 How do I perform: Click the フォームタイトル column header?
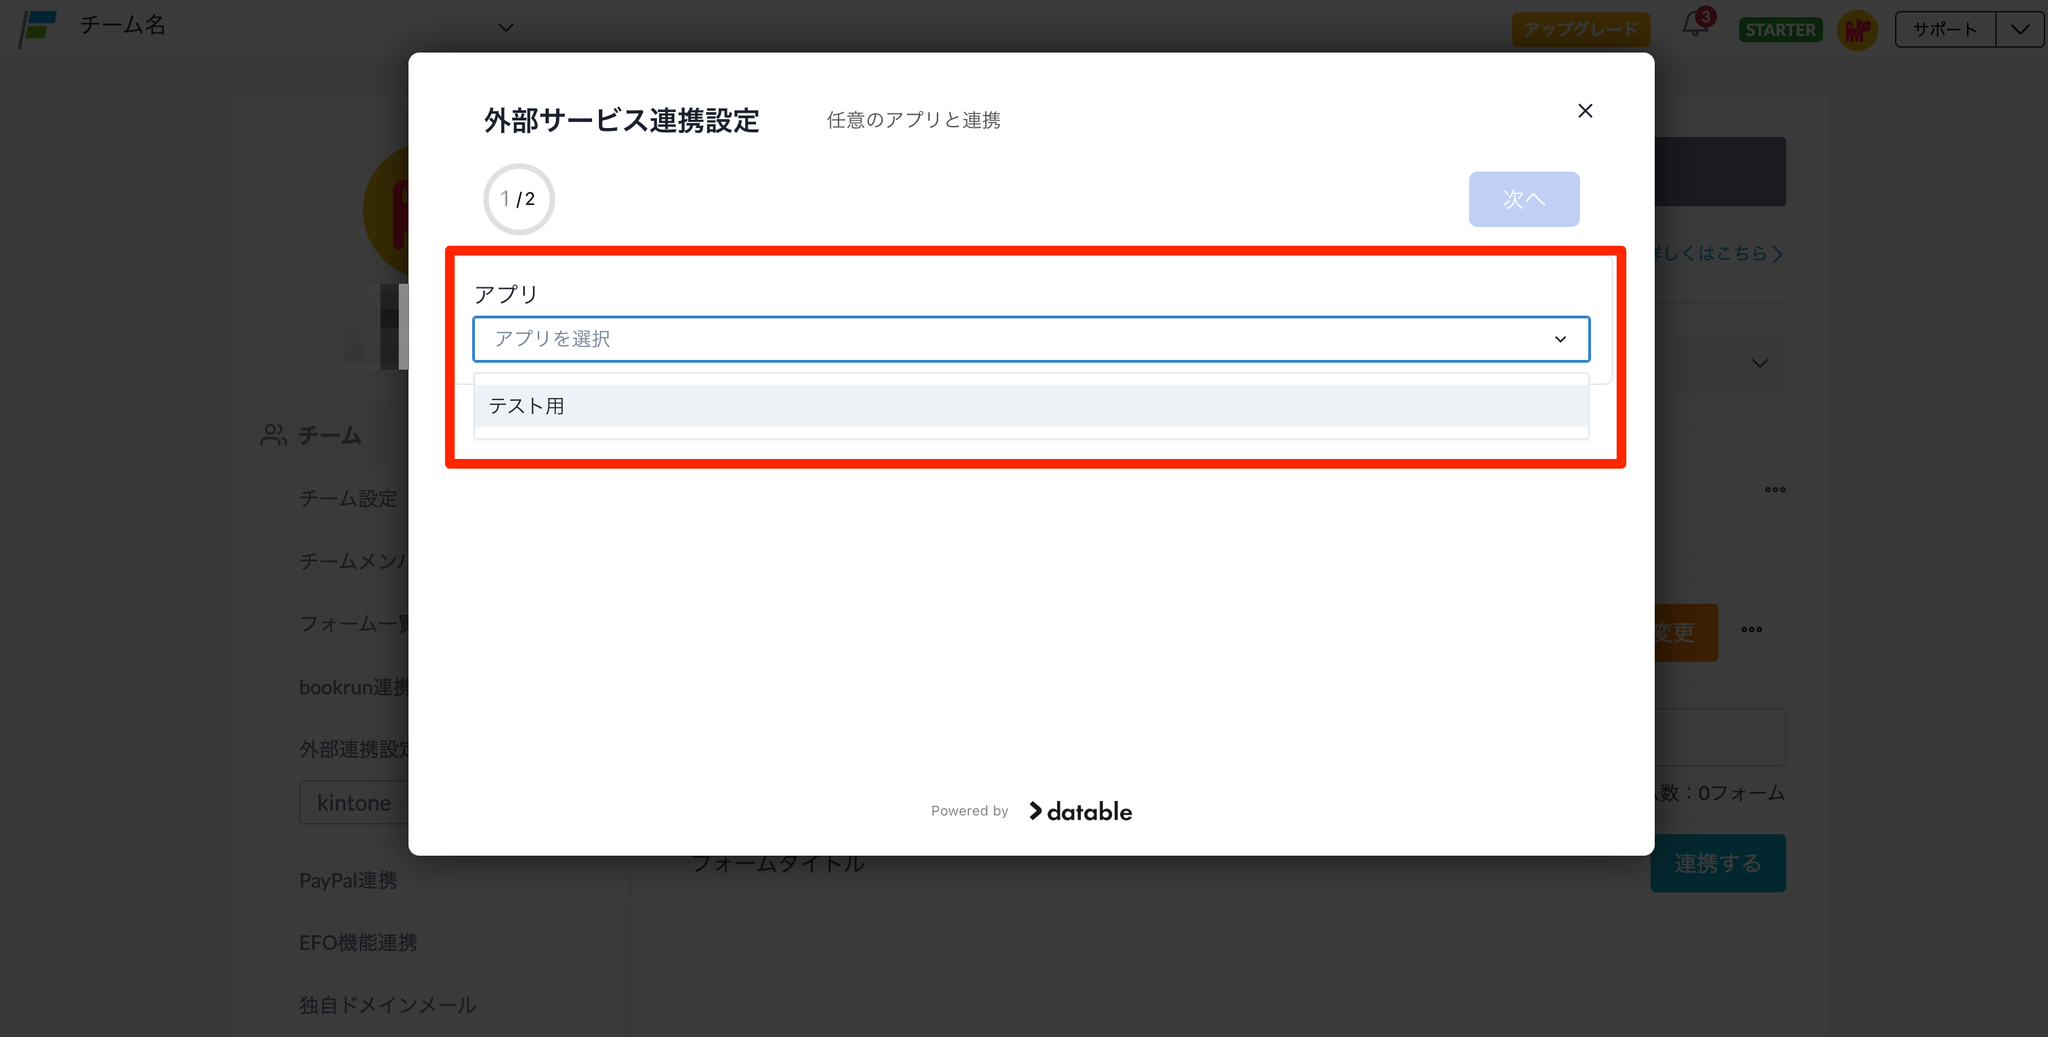[x=778, y=863]
